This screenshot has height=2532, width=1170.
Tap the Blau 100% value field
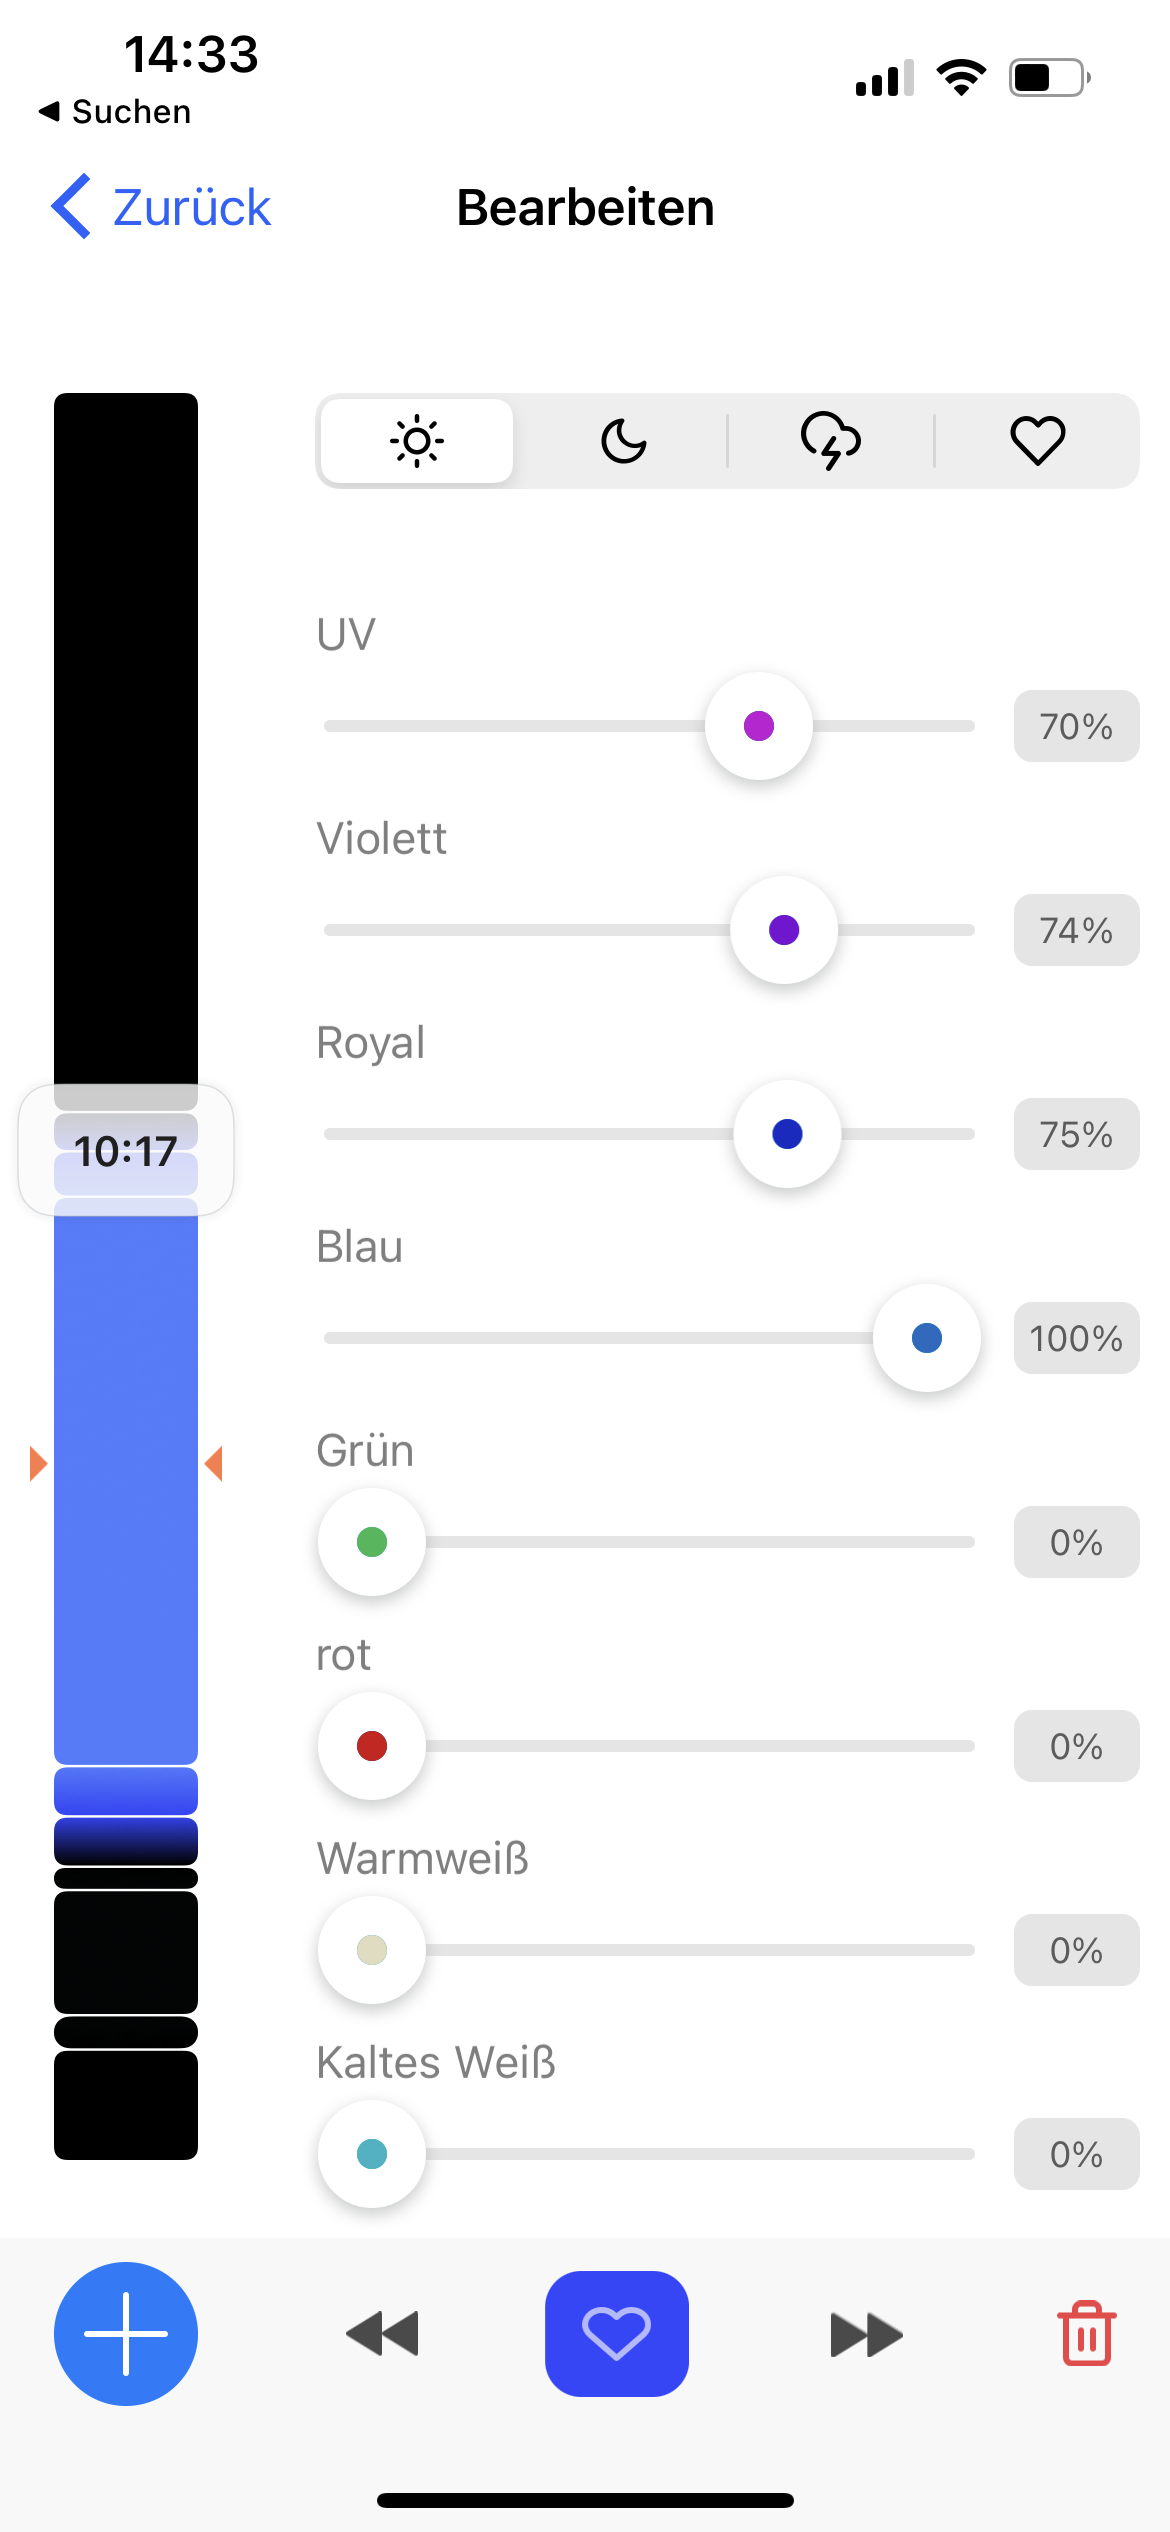(x=1076, y=1338)
